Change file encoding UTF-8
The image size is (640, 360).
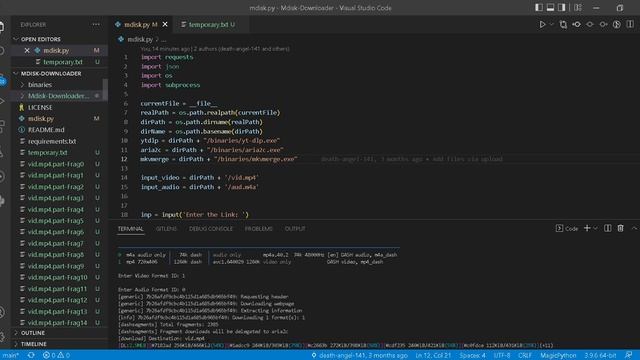click(502, 356)
